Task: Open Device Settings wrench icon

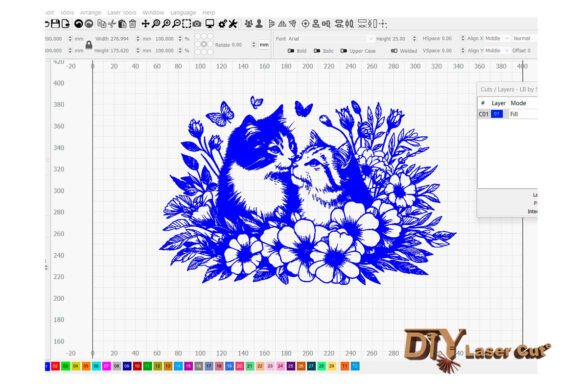Action: coord(233,24)
